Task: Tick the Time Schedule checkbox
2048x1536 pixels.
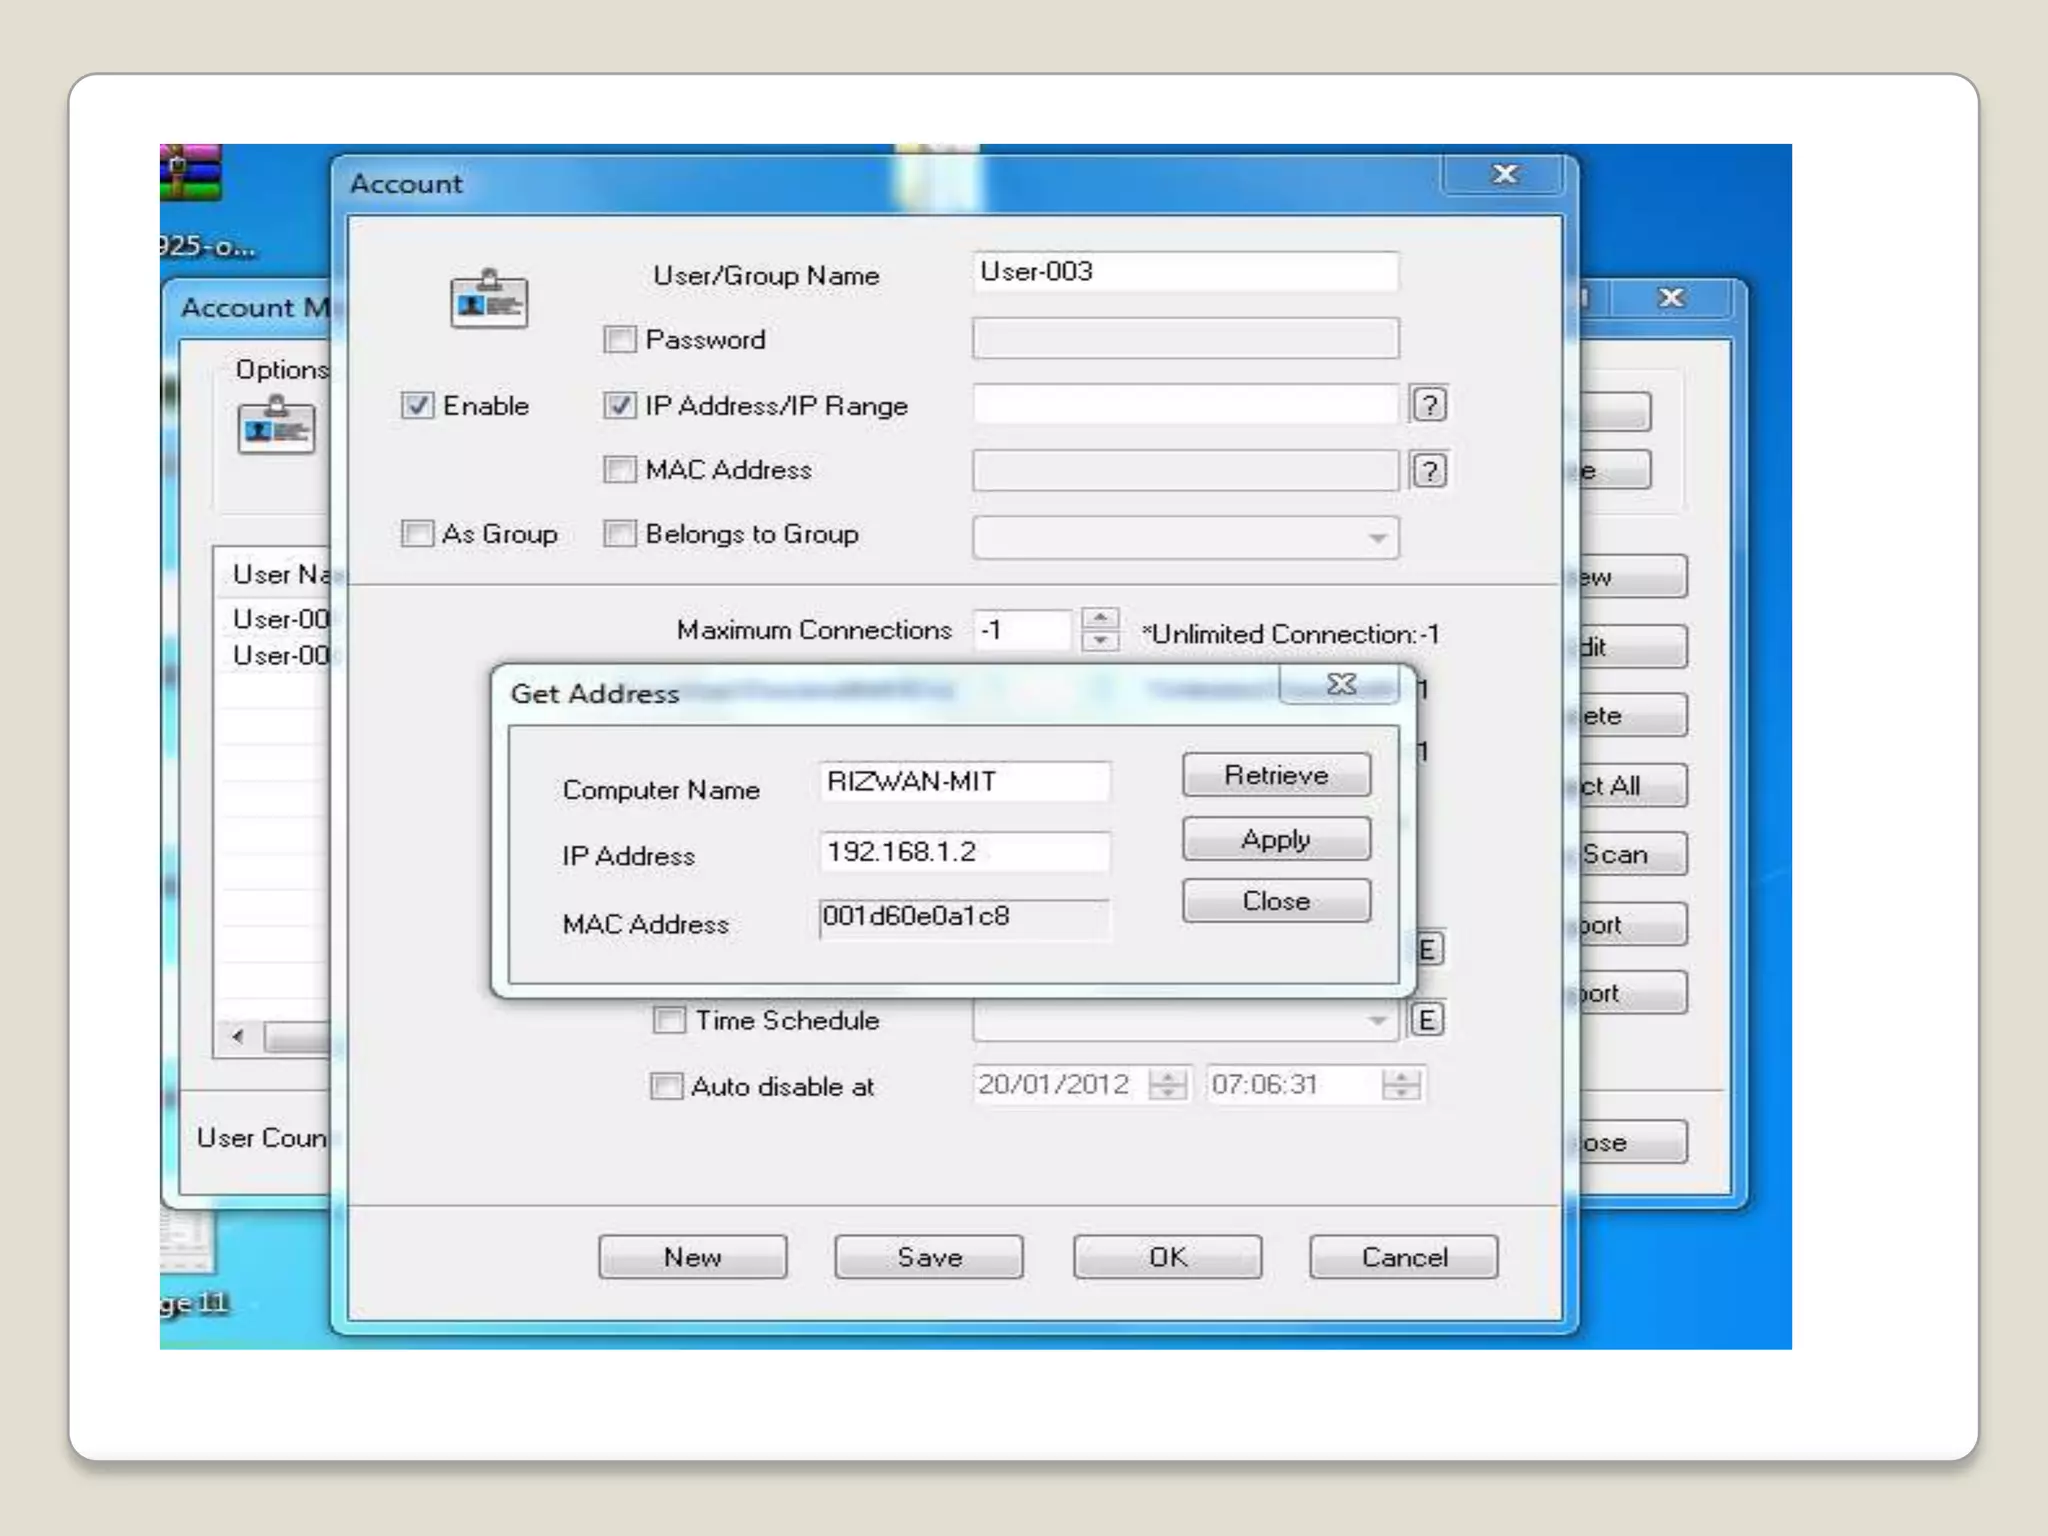Action: click(x=668, y=1021)
